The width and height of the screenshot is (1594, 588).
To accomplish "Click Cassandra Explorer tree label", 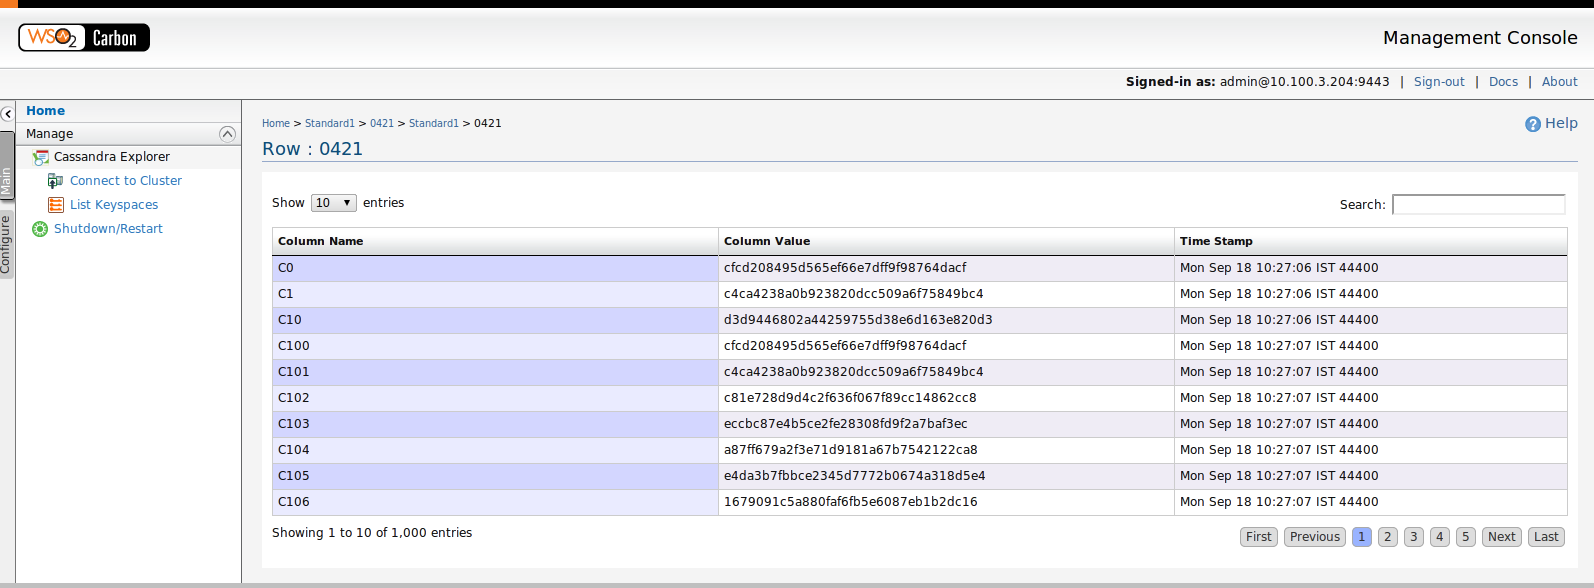I will coord(112,157).
